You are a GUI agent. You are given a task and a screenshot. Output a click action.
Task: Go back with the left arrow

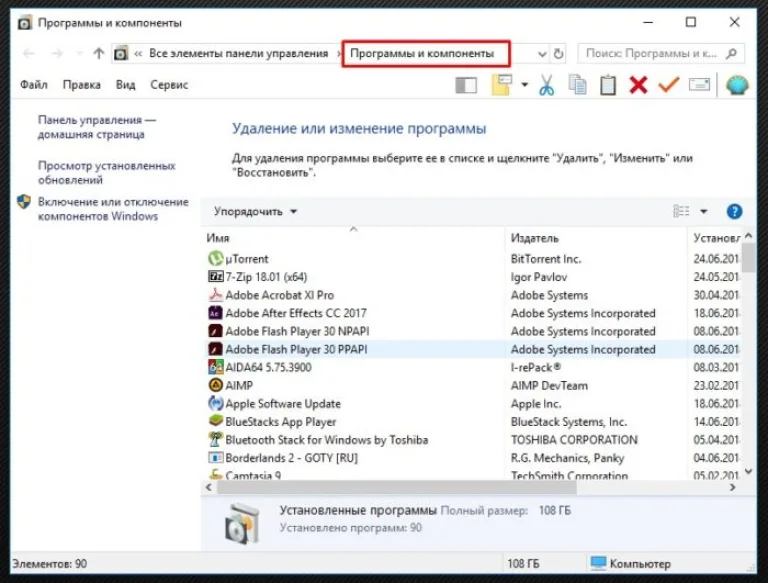pos(29,53)
